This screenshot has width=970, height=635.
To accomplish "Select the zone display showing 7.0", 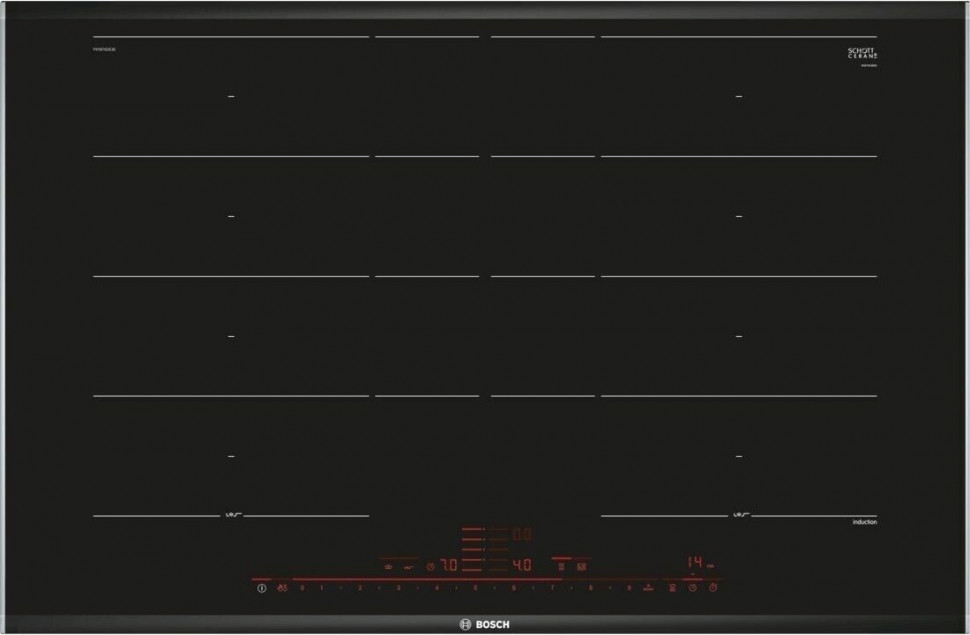I will pyautogui.click(x=449, y=565).
